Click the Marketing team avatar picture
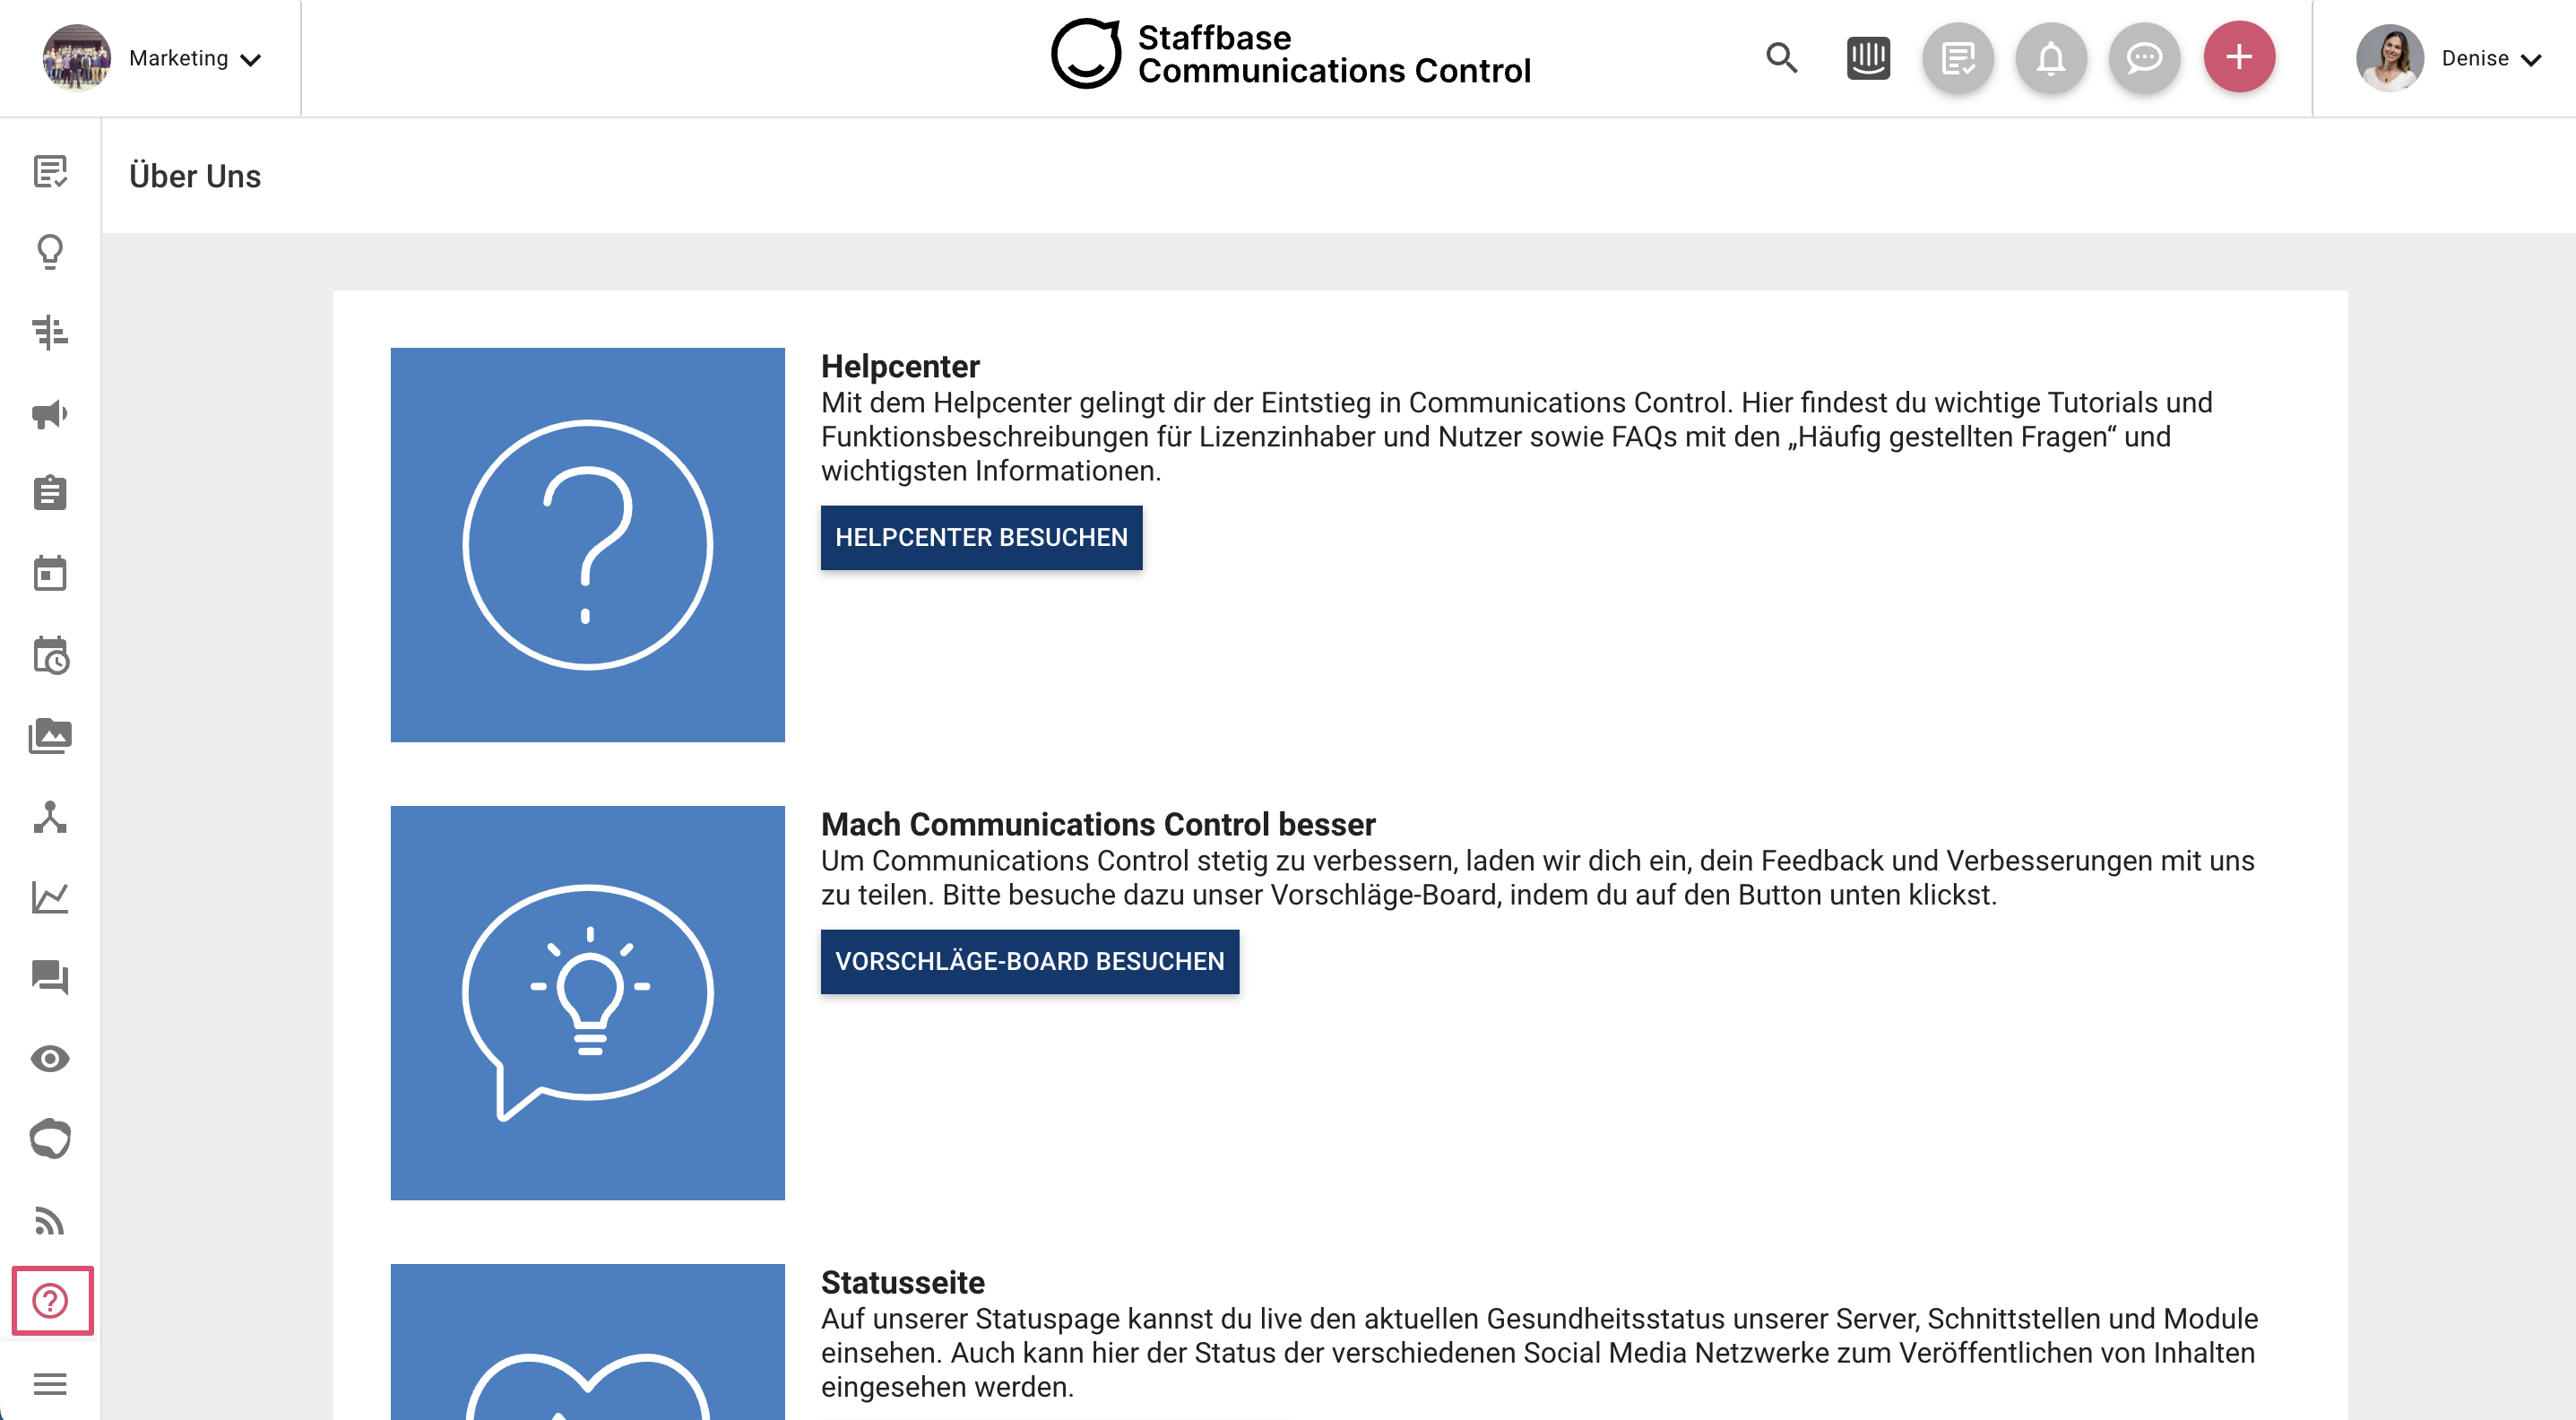The width and height of the screenshot is (2576, 1420). coord(77,58)
